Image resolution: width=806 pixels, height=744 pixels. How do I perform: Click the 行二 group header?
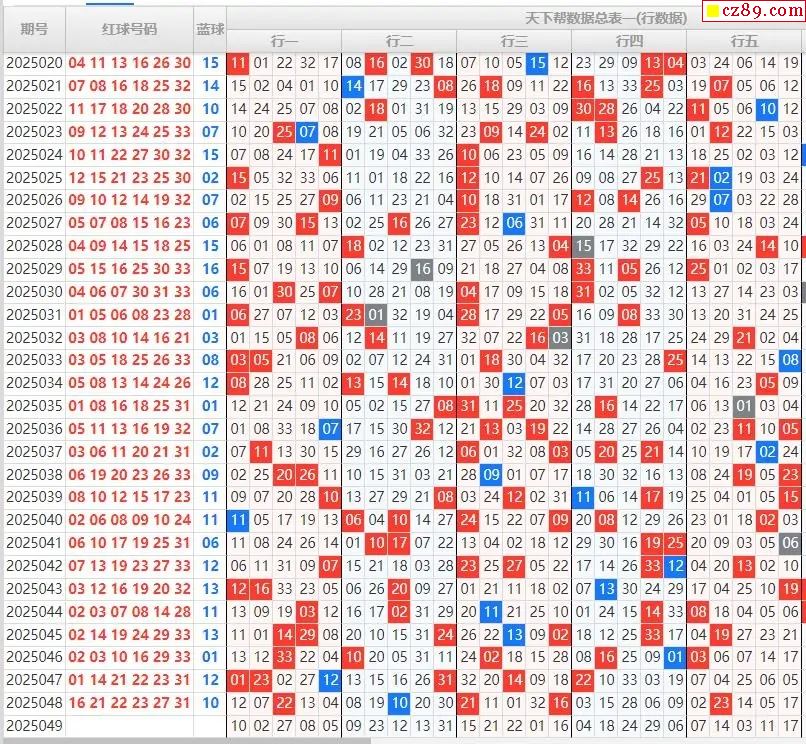(x=399, y=41)
